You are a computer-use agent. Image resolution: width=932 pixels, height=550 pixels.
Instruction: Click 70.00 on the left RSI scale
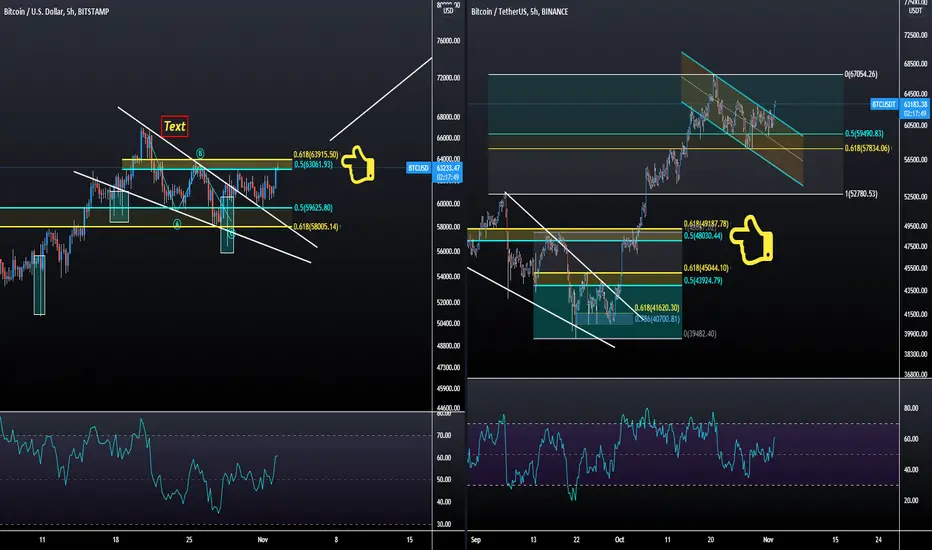pyautogui.click(x=444, y=435)
